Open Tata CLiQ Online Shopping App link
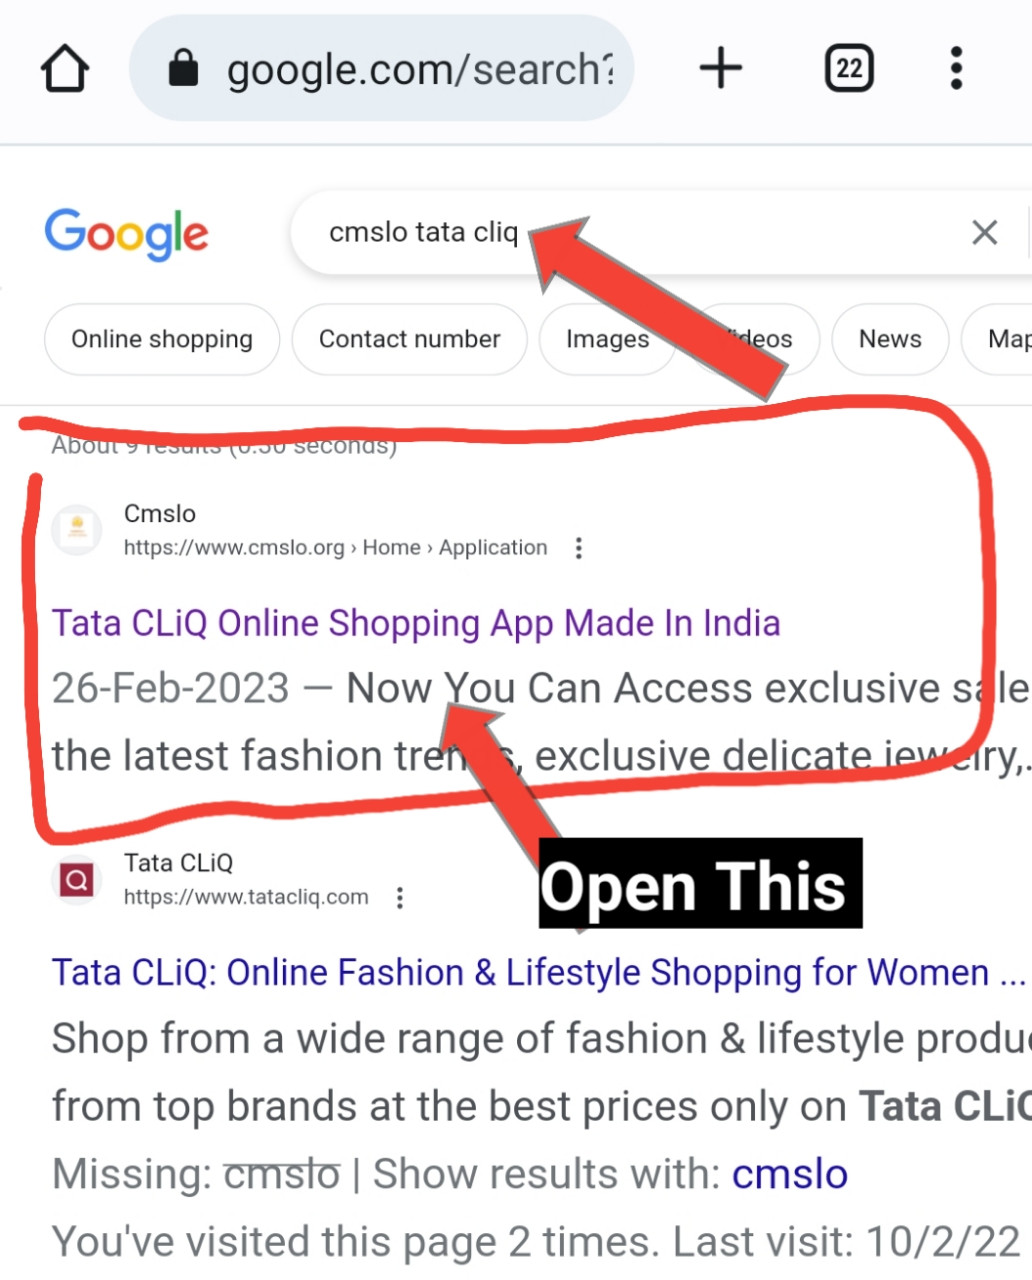Viewport: 1032px width, 1280px height. point(416,623)
